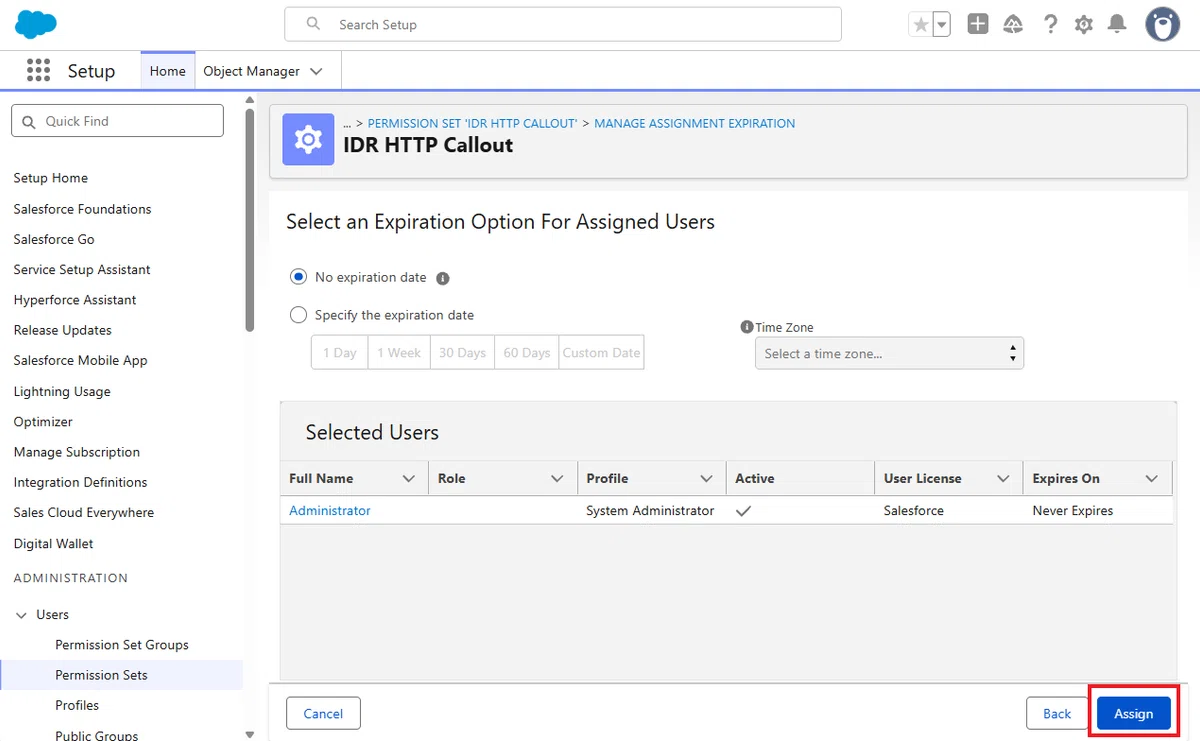The image size is (1200, 741).
Task: Choose the 1 Week expiration option
Action: click(x=399, y=353)
